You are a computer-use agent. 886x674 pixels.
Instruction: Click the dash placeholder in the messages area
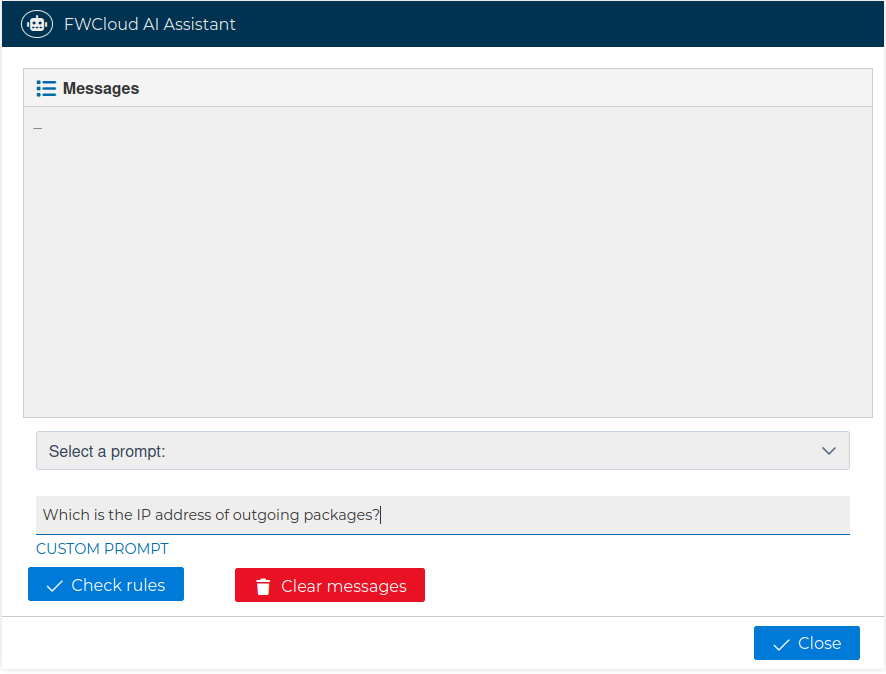(37, 128)
